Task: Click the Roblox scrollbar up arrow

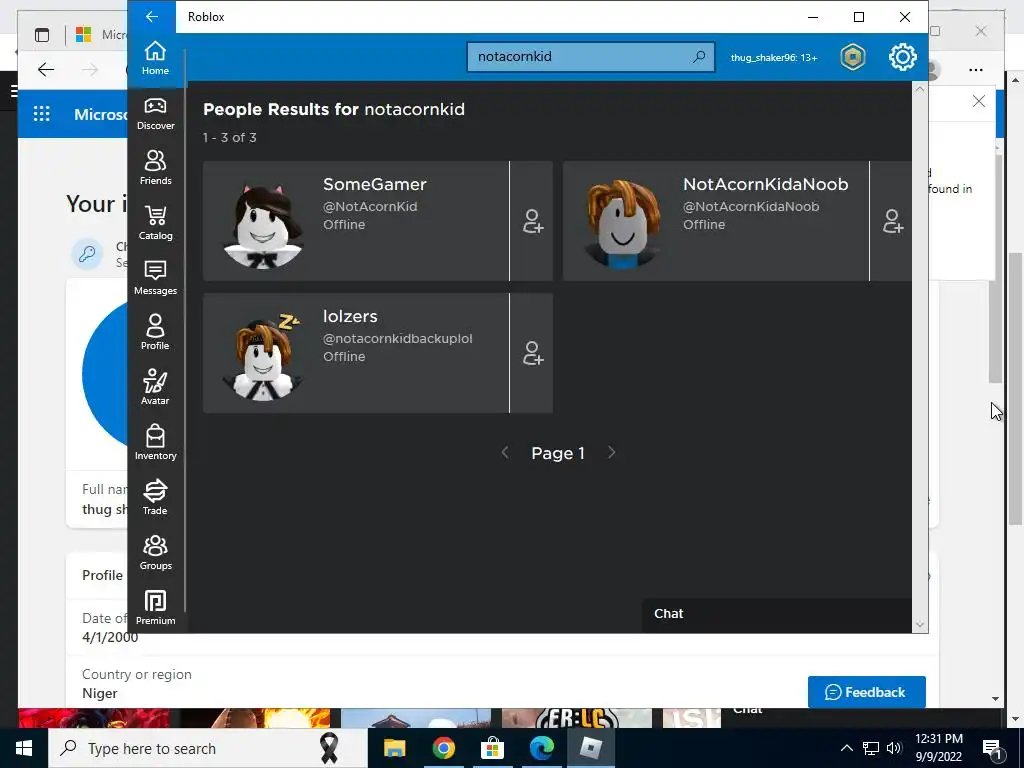Action: pos(920,89)
